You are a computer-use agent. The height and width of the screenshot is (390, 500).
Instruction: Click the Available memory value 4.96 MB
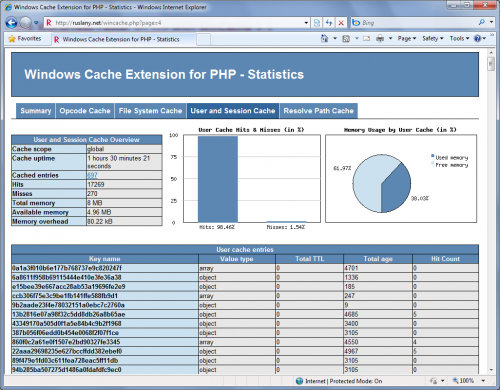point(99,212)
